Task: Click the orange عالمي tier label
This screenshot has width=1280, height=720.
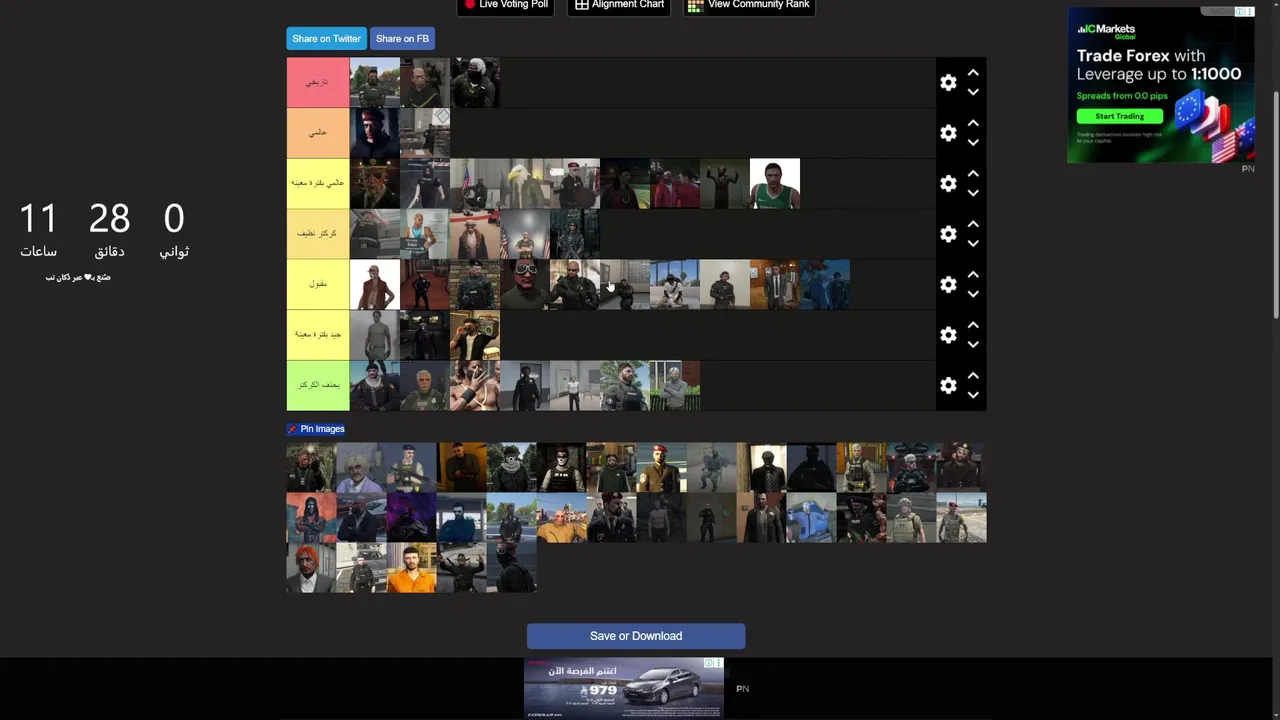Action: 318,133
